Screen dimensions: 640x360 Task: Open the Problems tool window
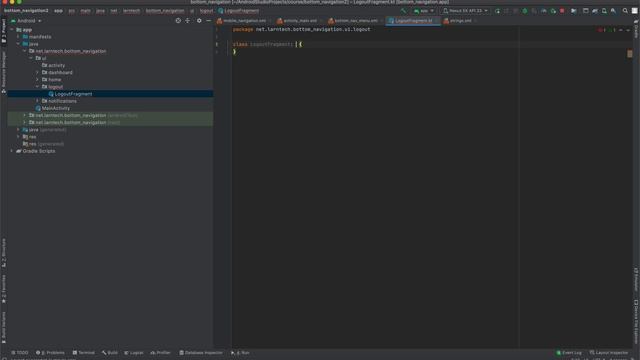pos(50,353)
